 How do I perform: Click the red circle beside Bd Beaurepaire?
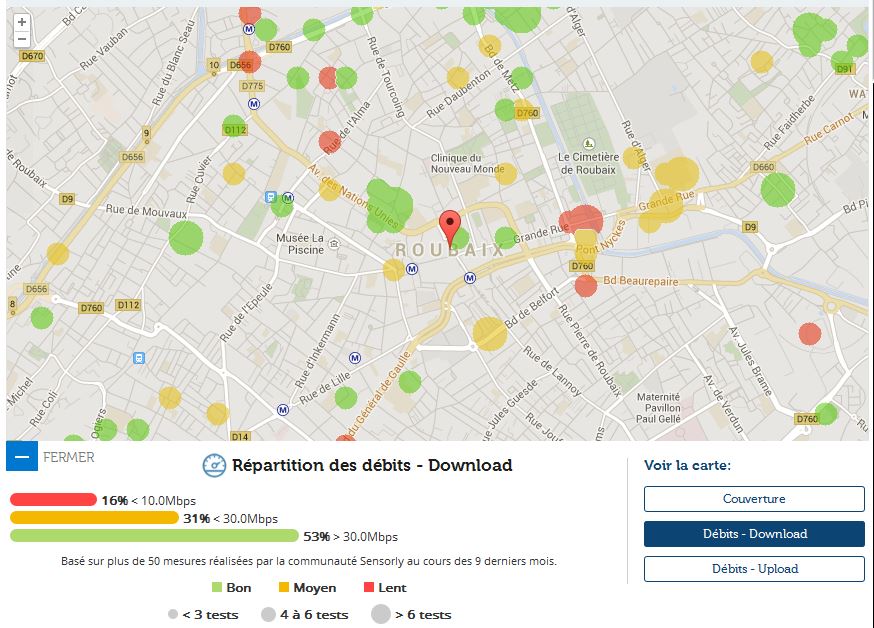(586, 286)
